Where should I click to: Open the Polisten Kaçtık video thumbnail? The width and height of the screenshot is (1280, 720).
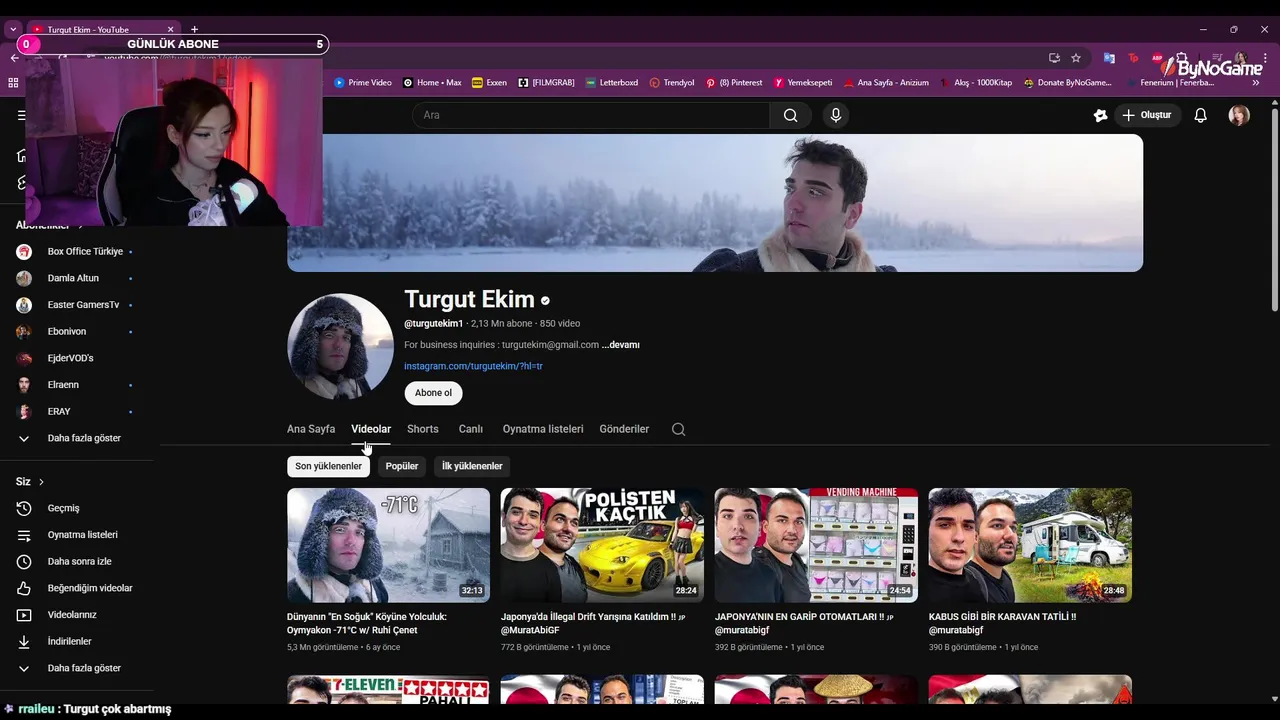pos(602,545)
